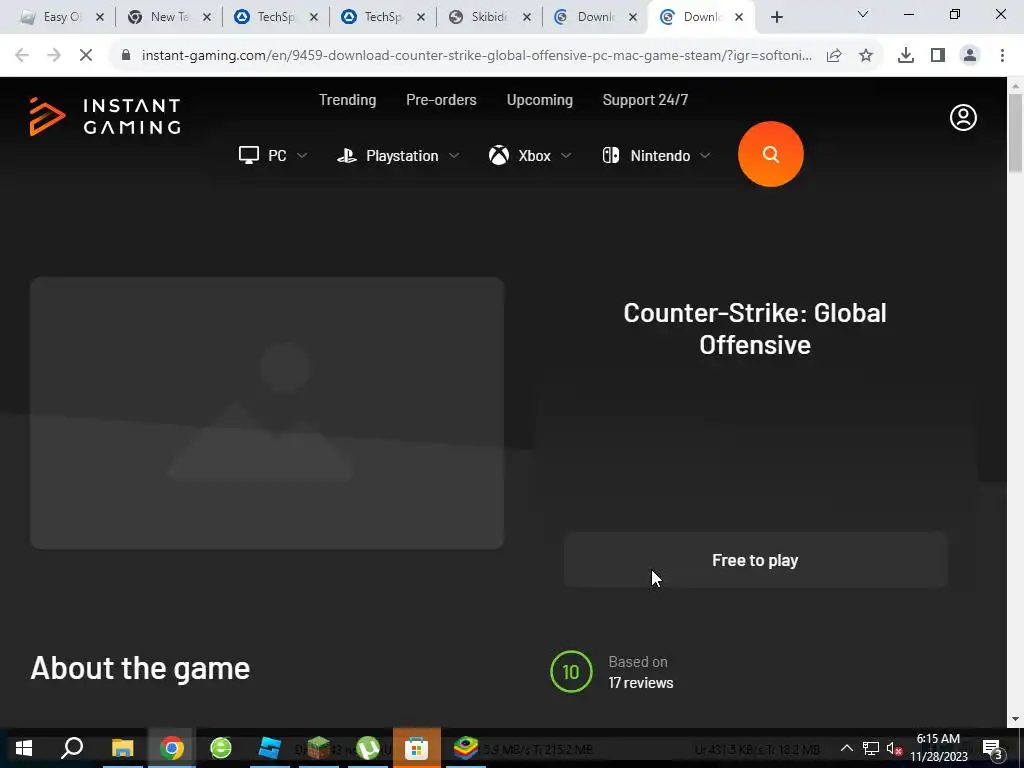This screenshot has height=768, width=1024.
Task: Click the About the game heading
Action: (140, 668)
